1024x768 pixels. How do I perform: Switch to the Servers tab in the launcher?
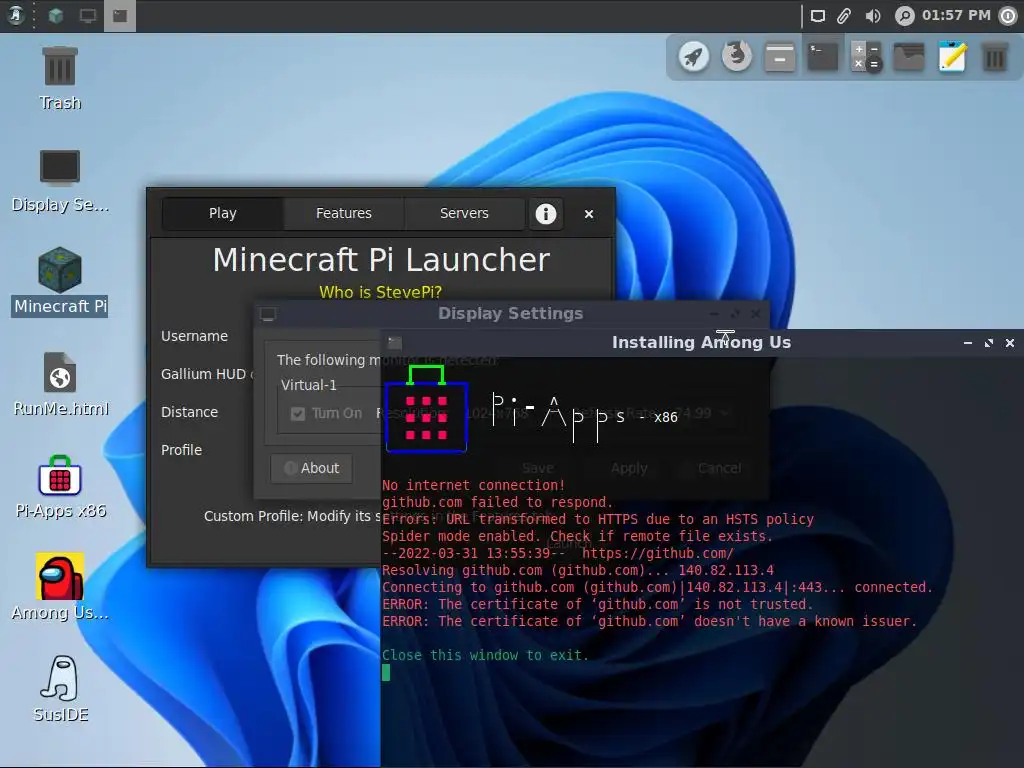pos(464,214)
